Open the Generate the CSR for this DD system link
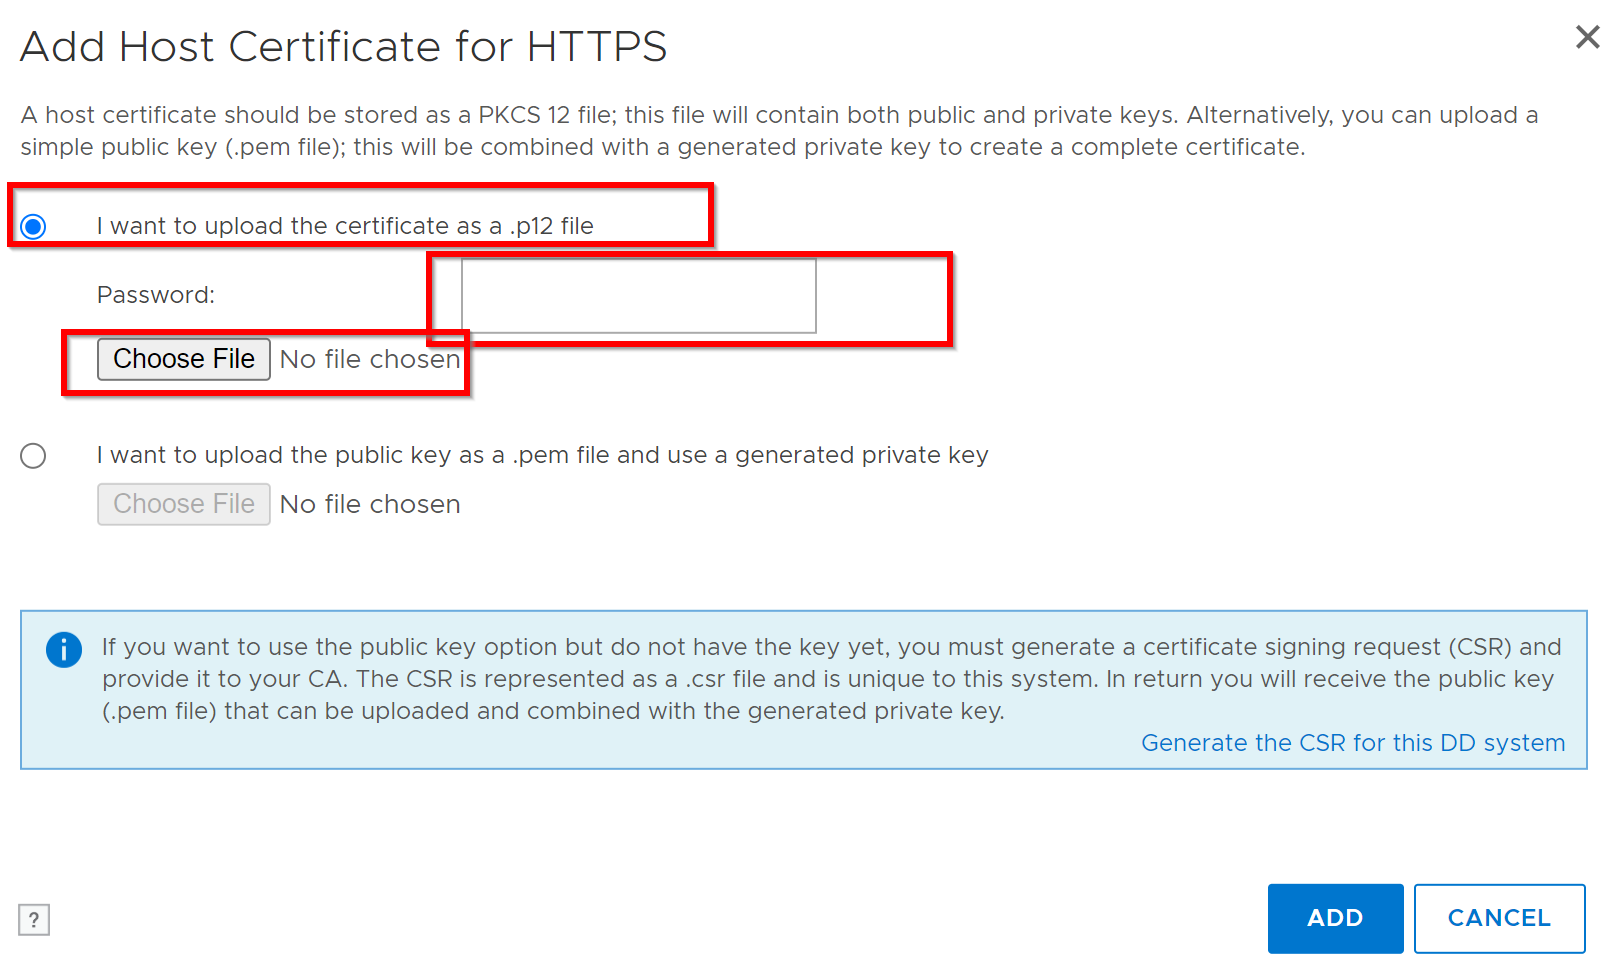The image size is (1614, 955). 1353,743
